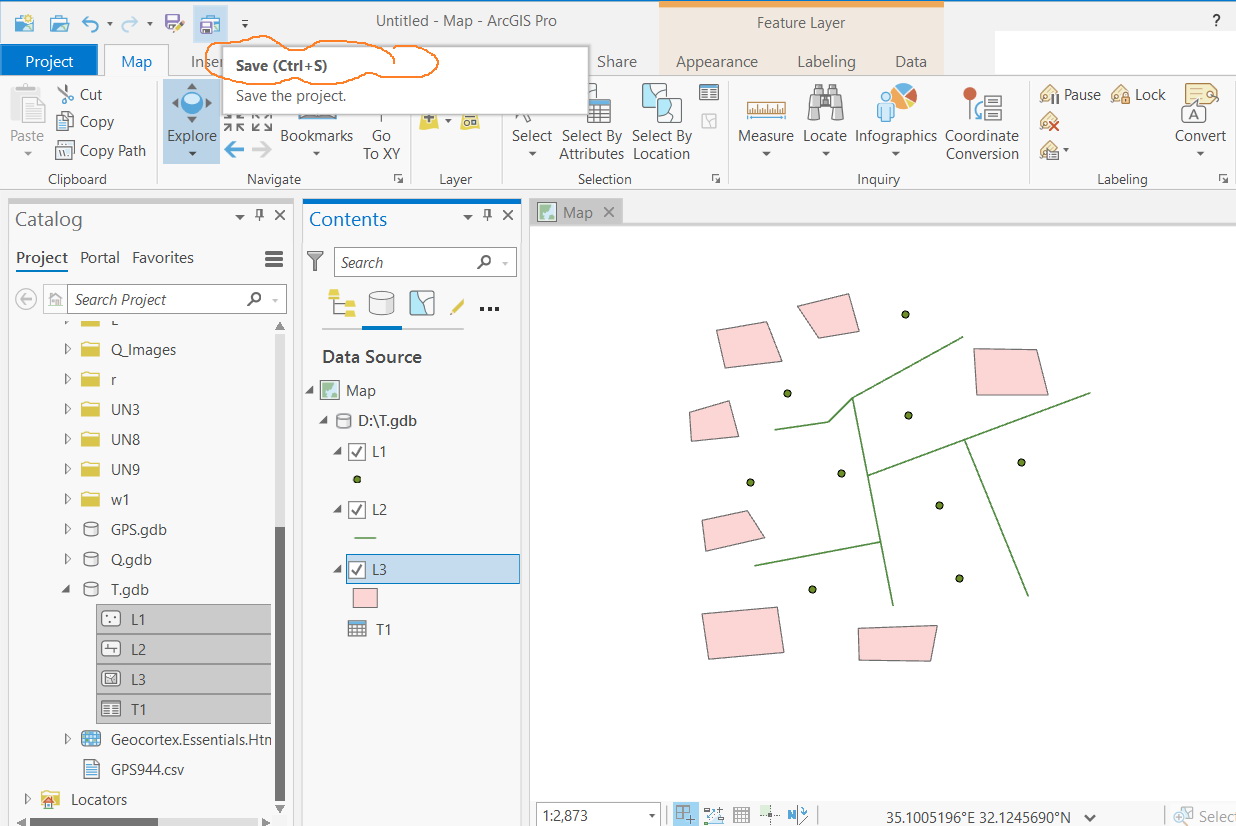Select the Explore navigation tool
The image size is (1236, 826).
click(x=190, y=112)
